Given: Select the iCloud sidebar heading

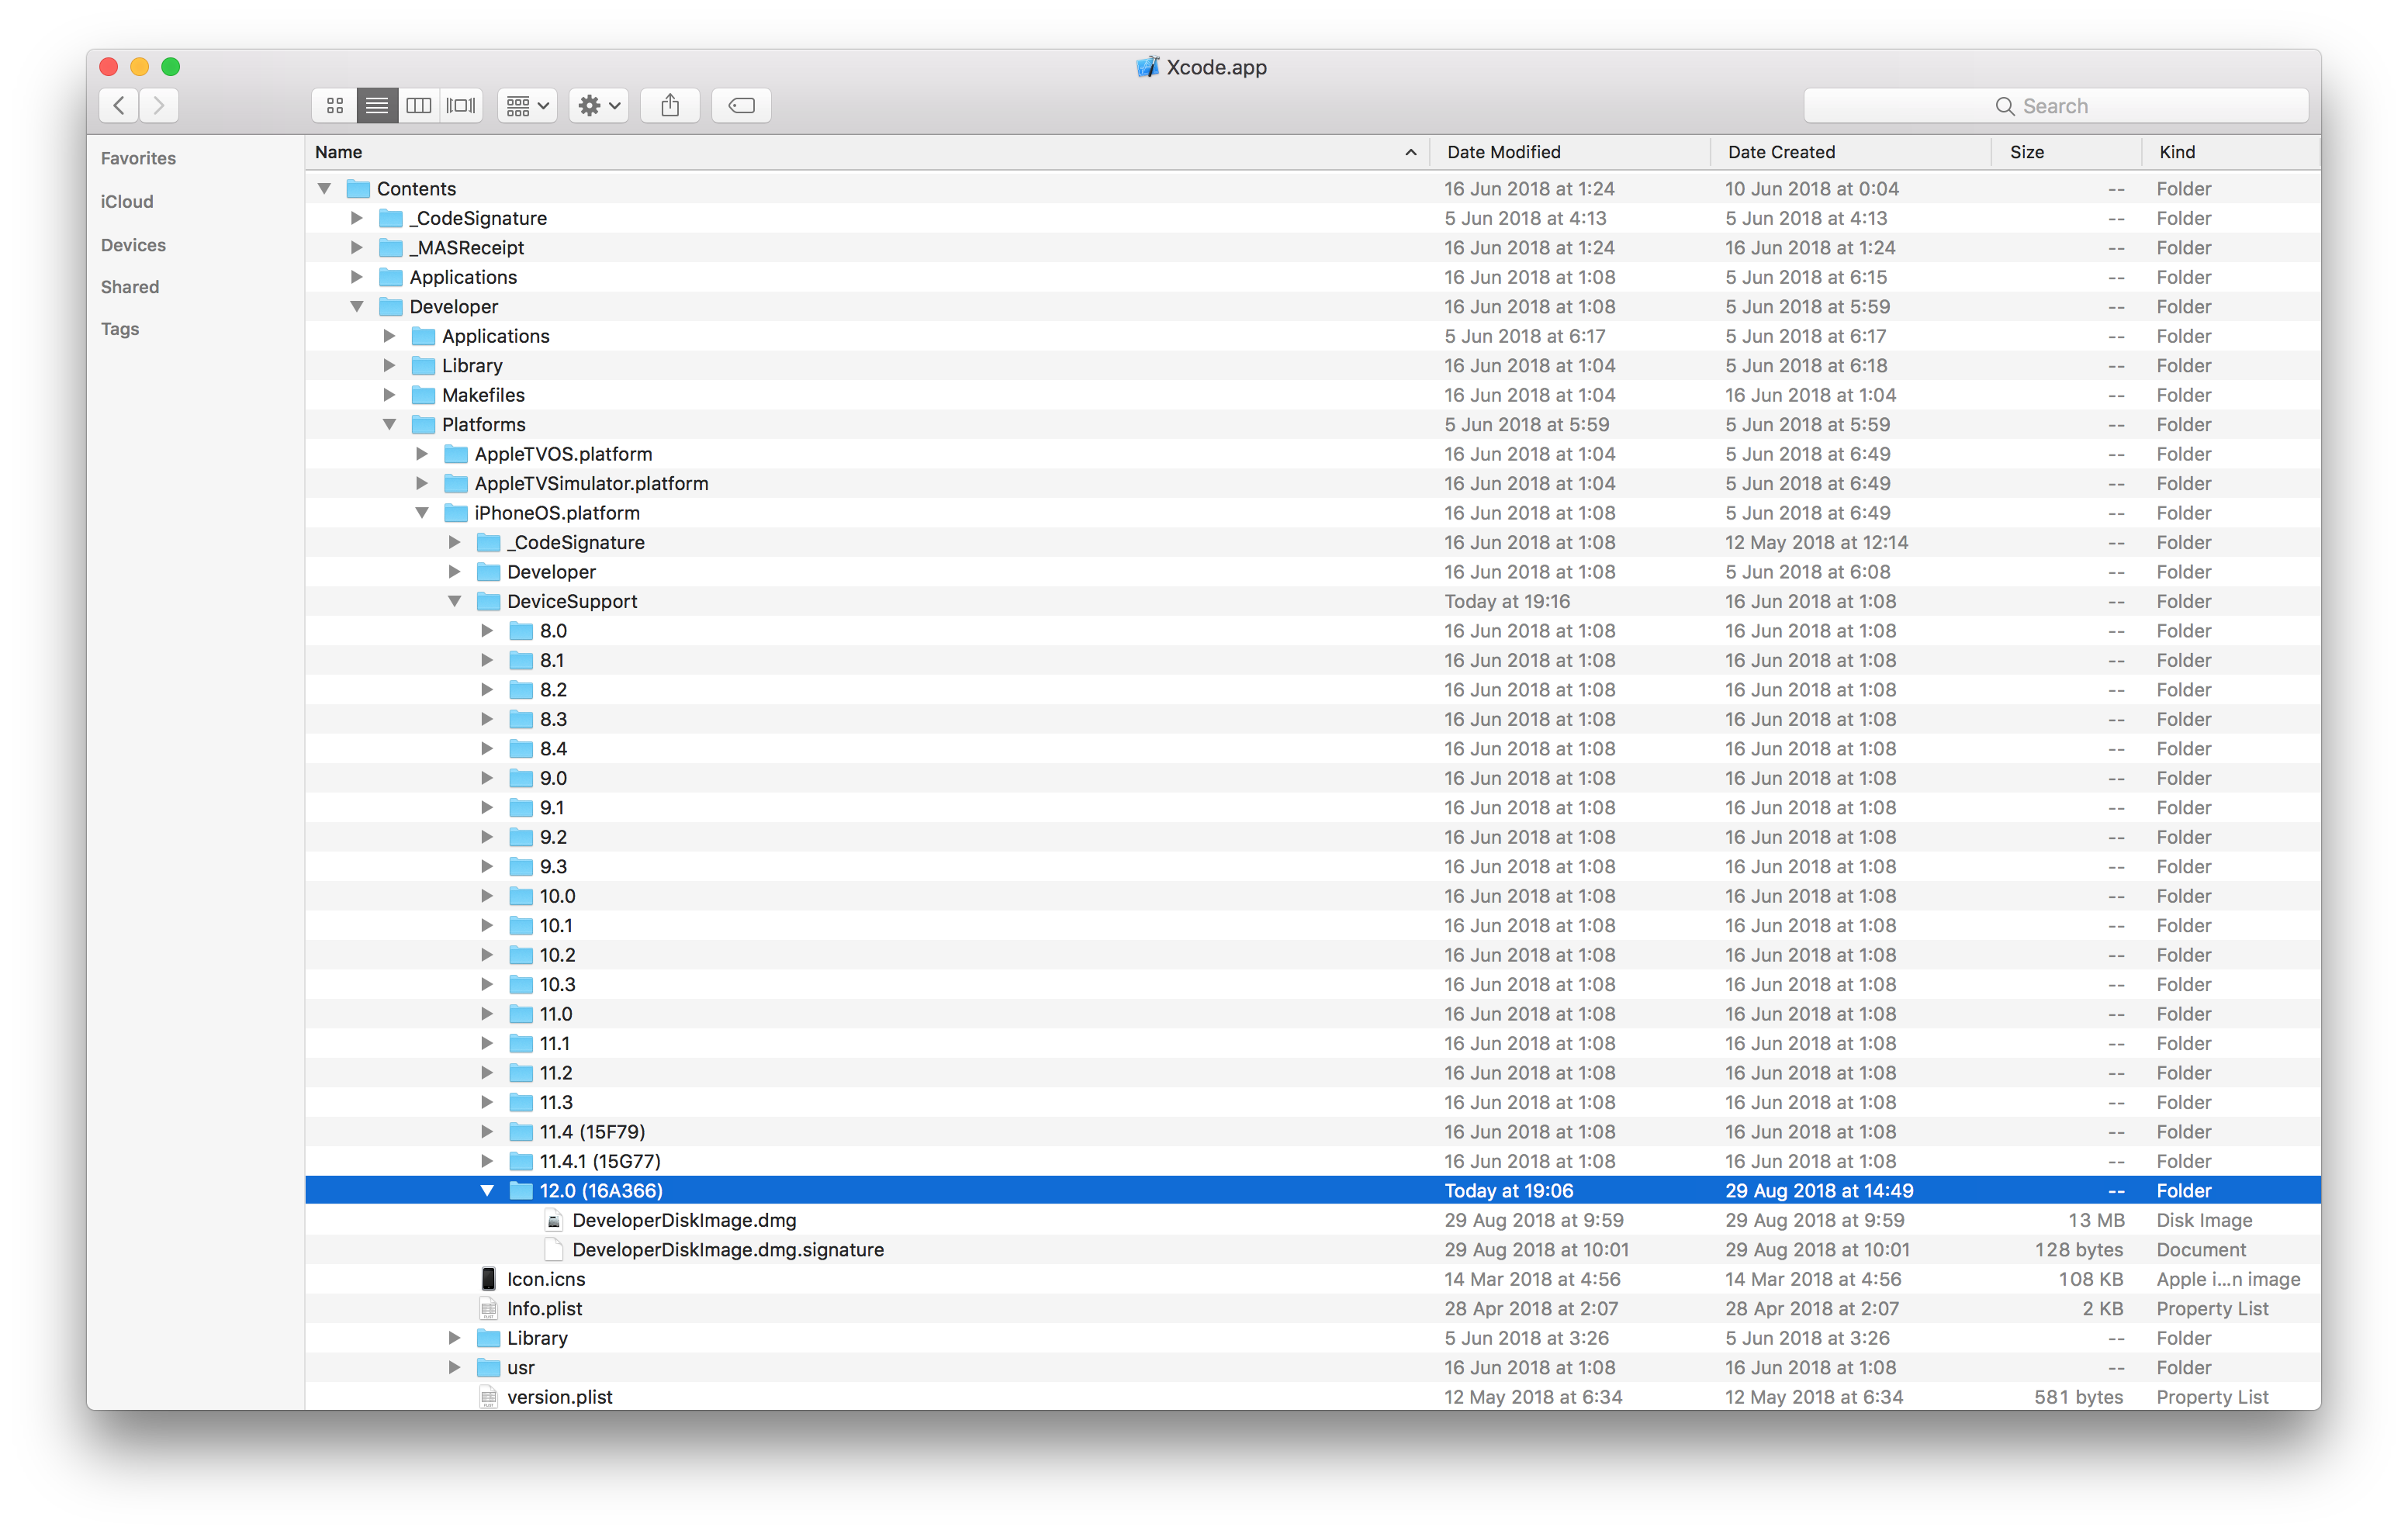Looking at the screenshot, I should click(127, 201).
